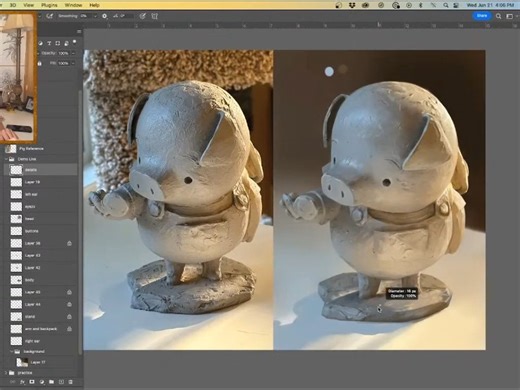Filter layers by type text

click(x=49, y=43)
